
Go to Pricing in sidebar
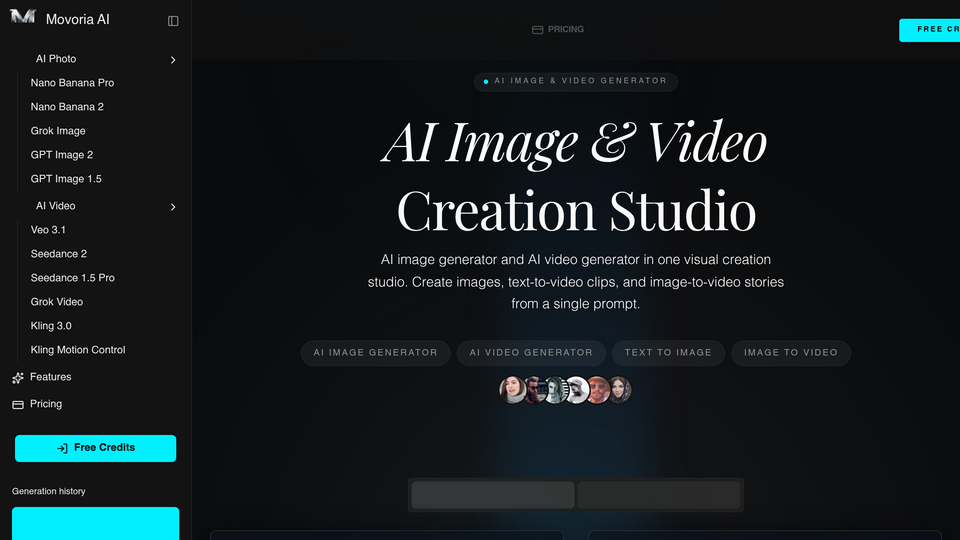[46, 404]
